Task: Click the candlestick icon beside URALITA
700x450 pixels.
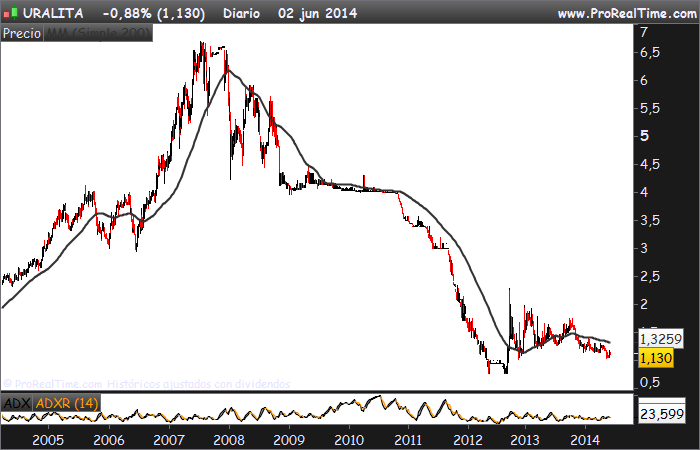Action: click(x=10, y=13)
